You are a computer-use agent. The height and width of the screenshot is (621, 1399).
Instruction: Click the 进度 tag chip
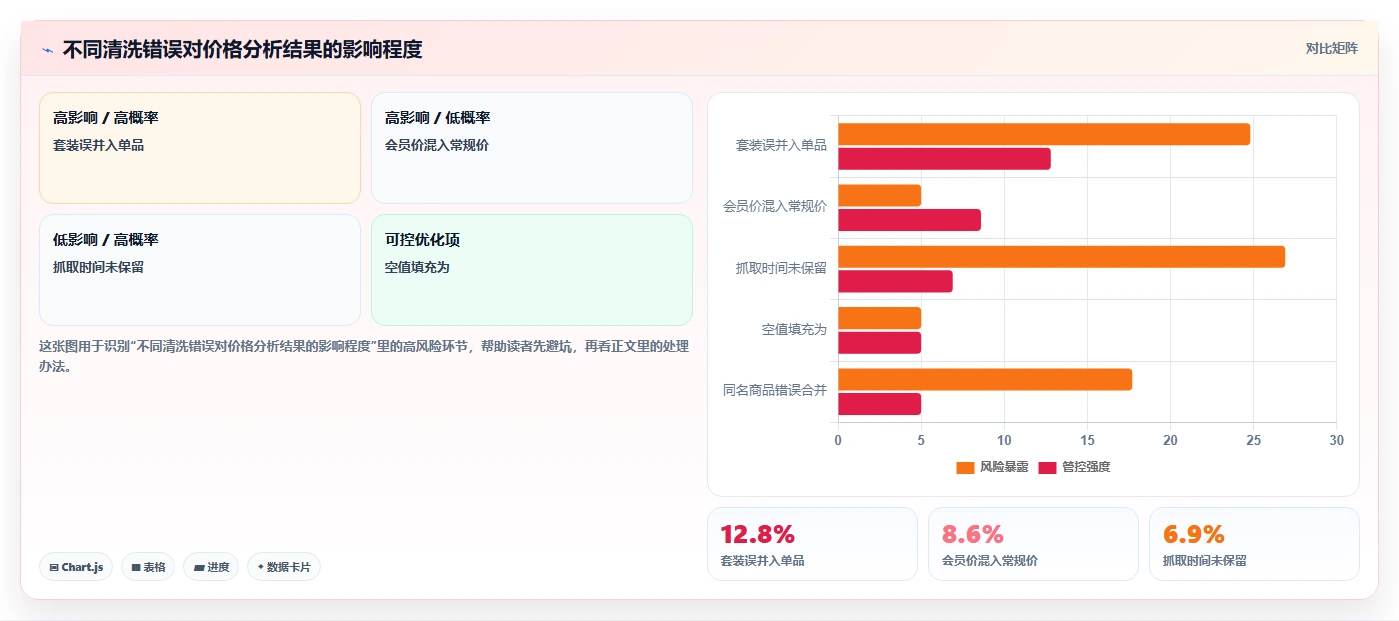[x=211, y=567]
